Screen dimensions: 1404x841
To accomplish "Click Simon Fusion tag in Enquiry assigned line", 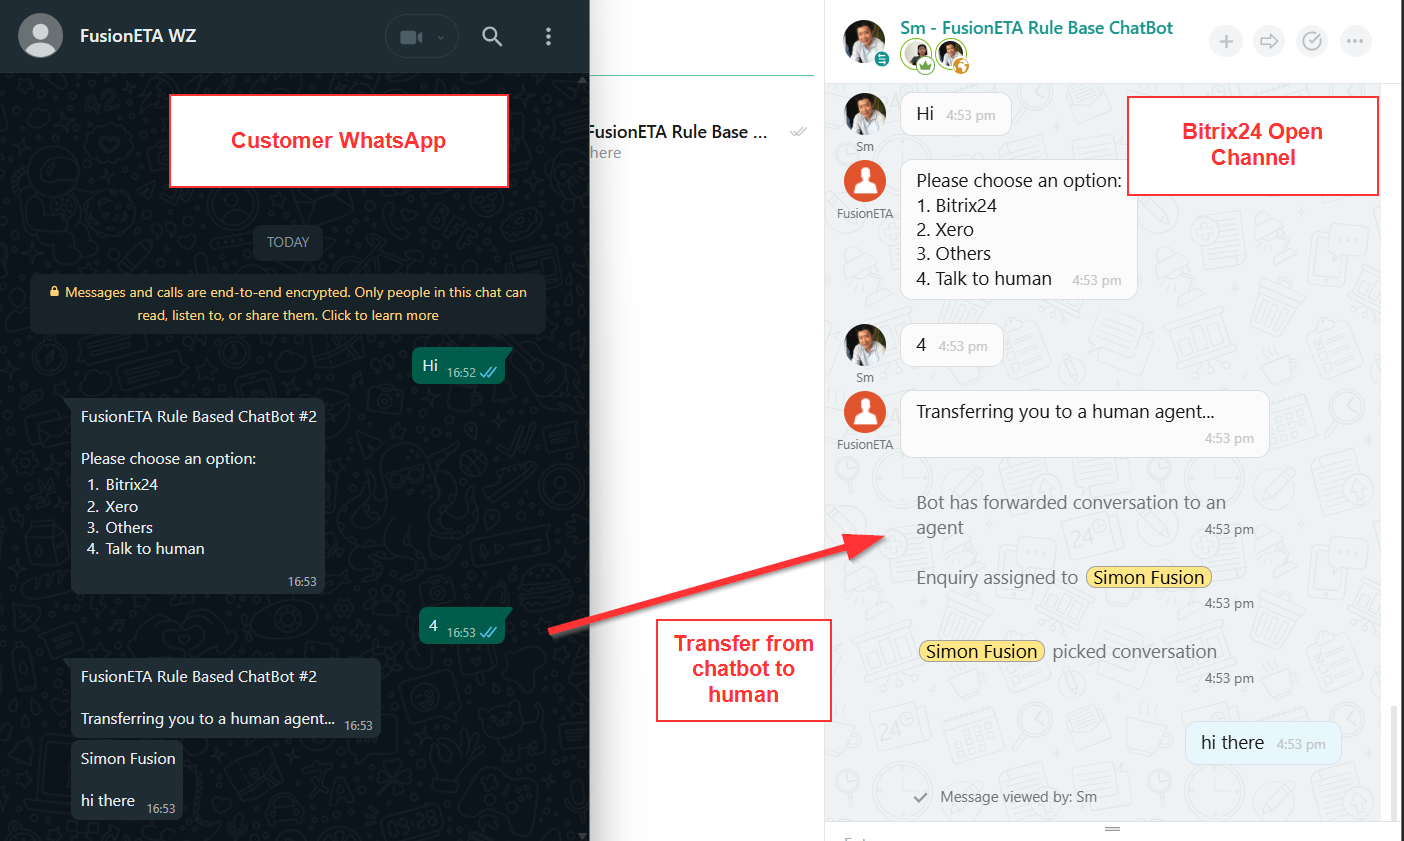I will 1148,578.
